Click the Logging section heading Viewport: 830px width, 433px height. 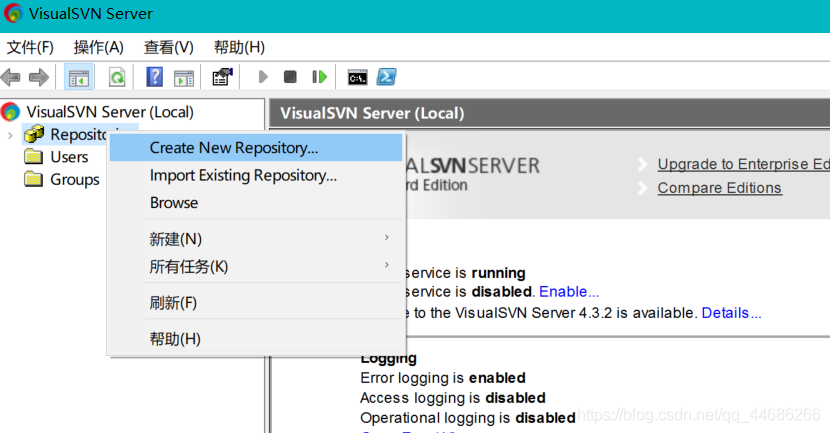pyautogui.click(x=389, y=359)
